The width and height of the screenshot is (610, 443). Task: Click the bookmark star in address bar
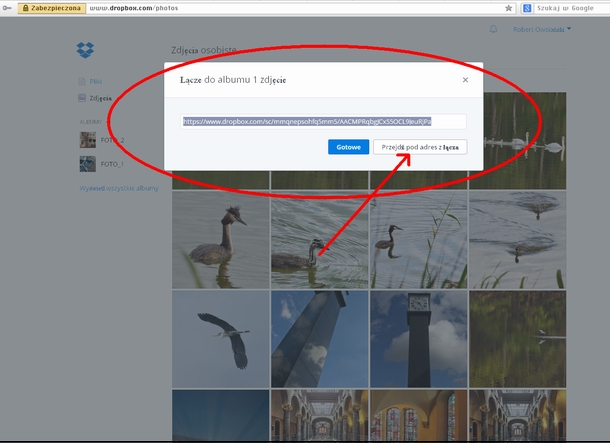click(x=508, y=8)
